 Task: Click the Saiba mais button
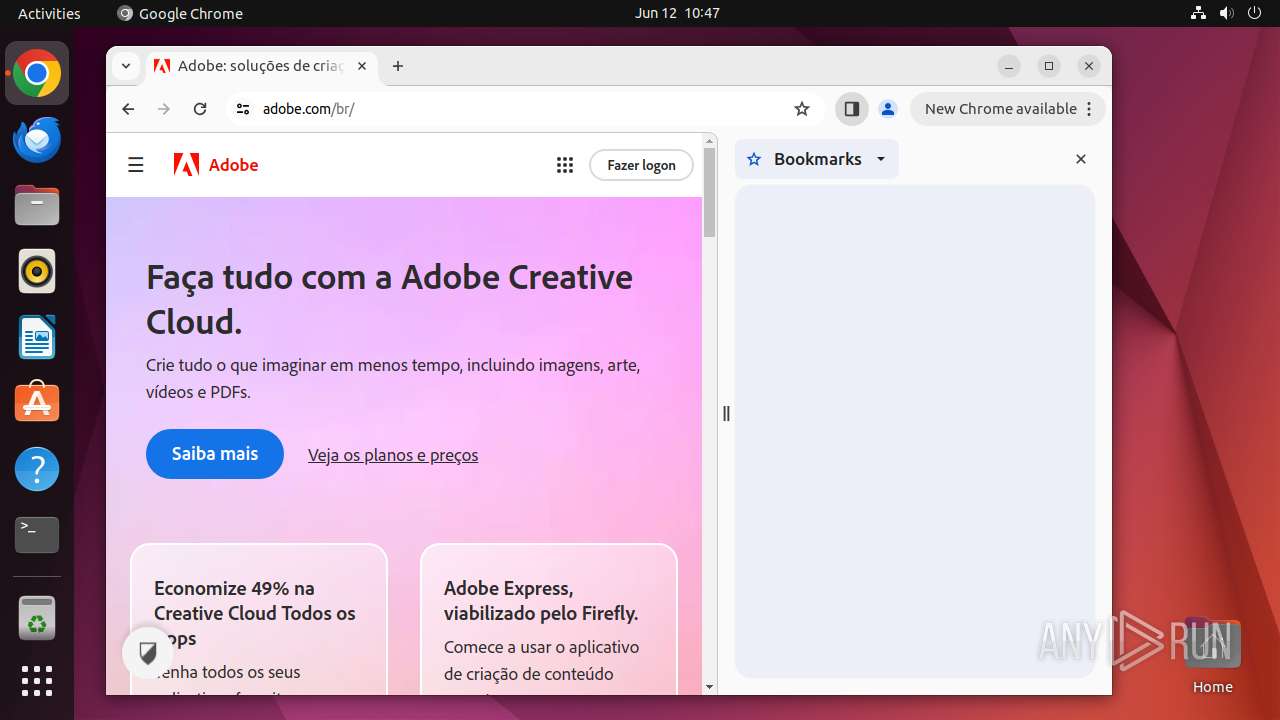[x=215, y=454]
